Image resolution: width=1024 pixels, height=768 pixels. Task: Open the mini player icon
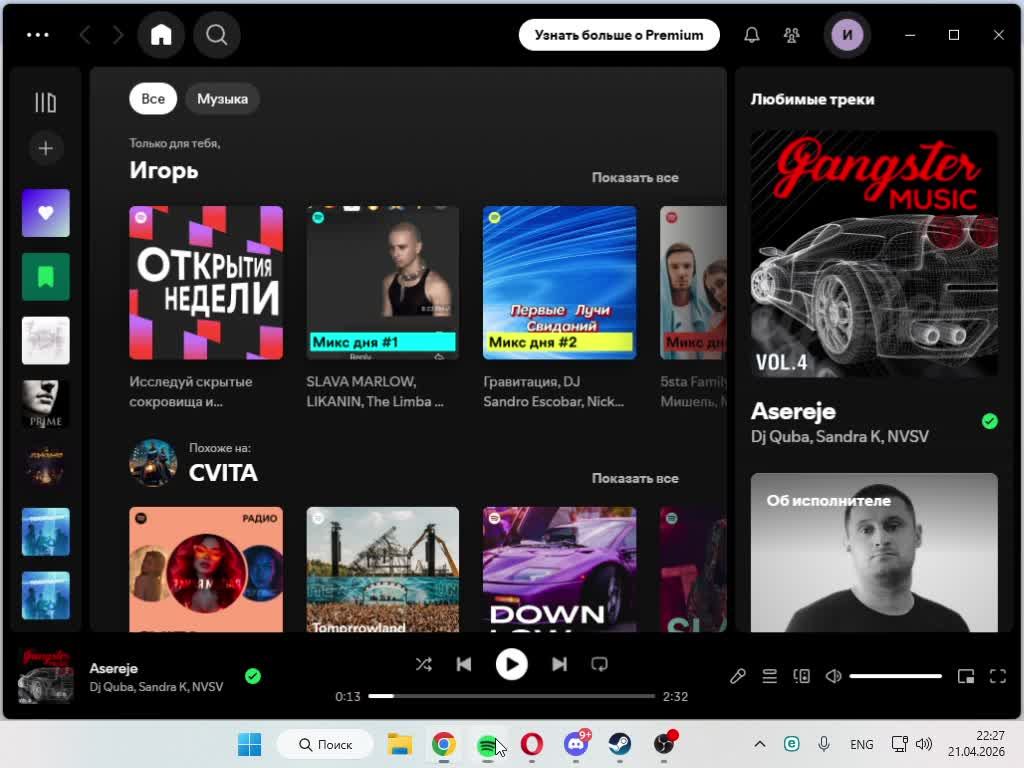point(966,677)
